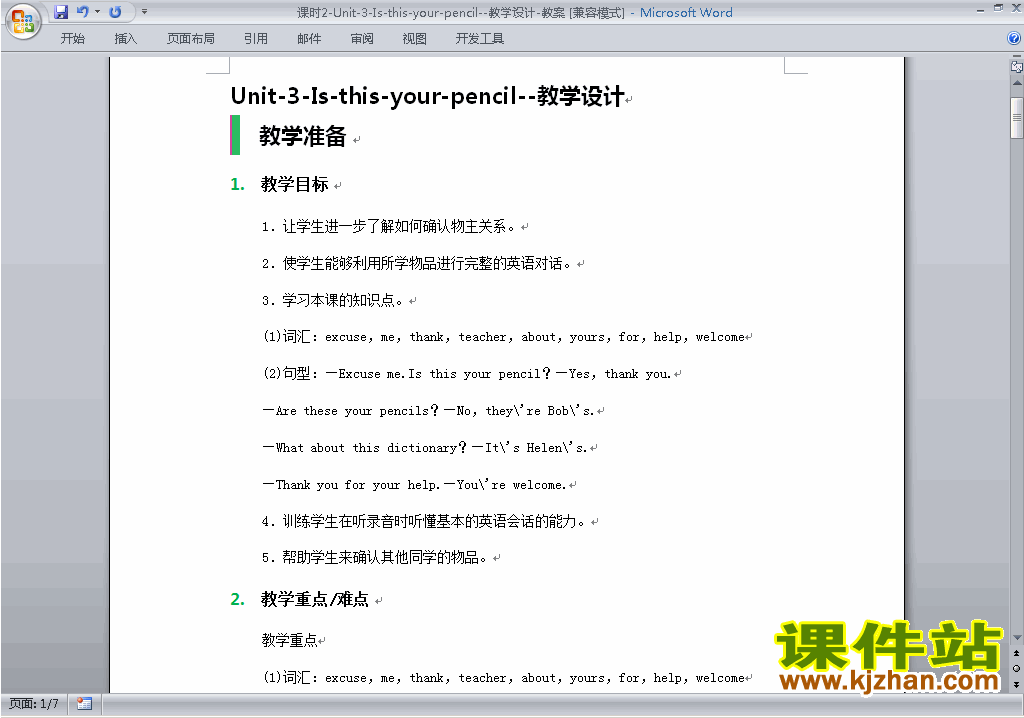Image resolution: width=1024 pixels, height=718 pixels.
Task: Click the scrollbar up arrow
Action: 1017,84
